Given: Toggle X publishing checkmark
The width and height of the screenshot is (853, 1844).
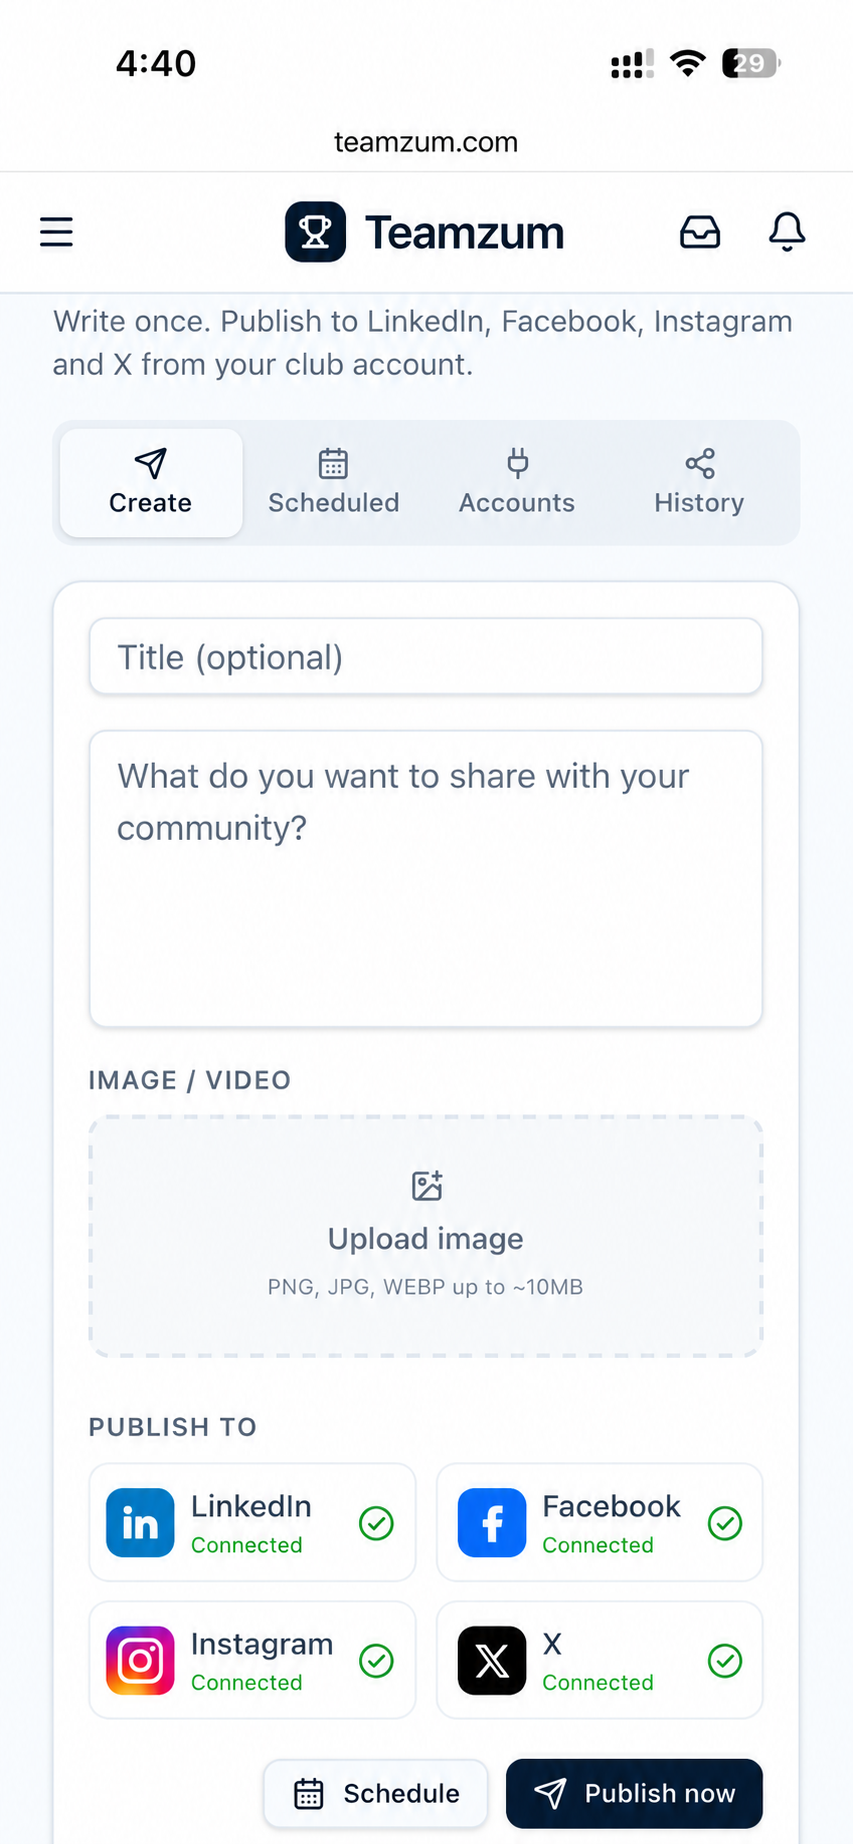Looking at the screenshot, I should click(725, 1661).
